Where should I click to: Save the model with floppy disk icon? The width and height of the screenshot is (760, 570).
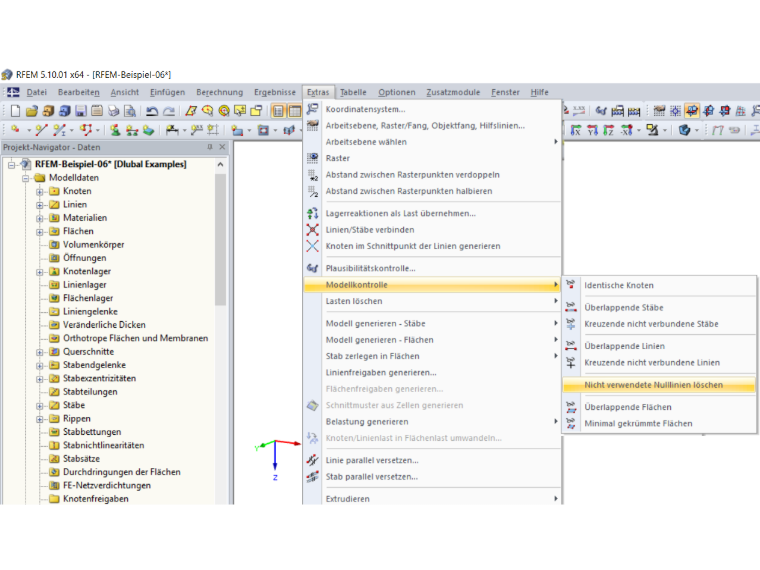[x=80, y=111]
